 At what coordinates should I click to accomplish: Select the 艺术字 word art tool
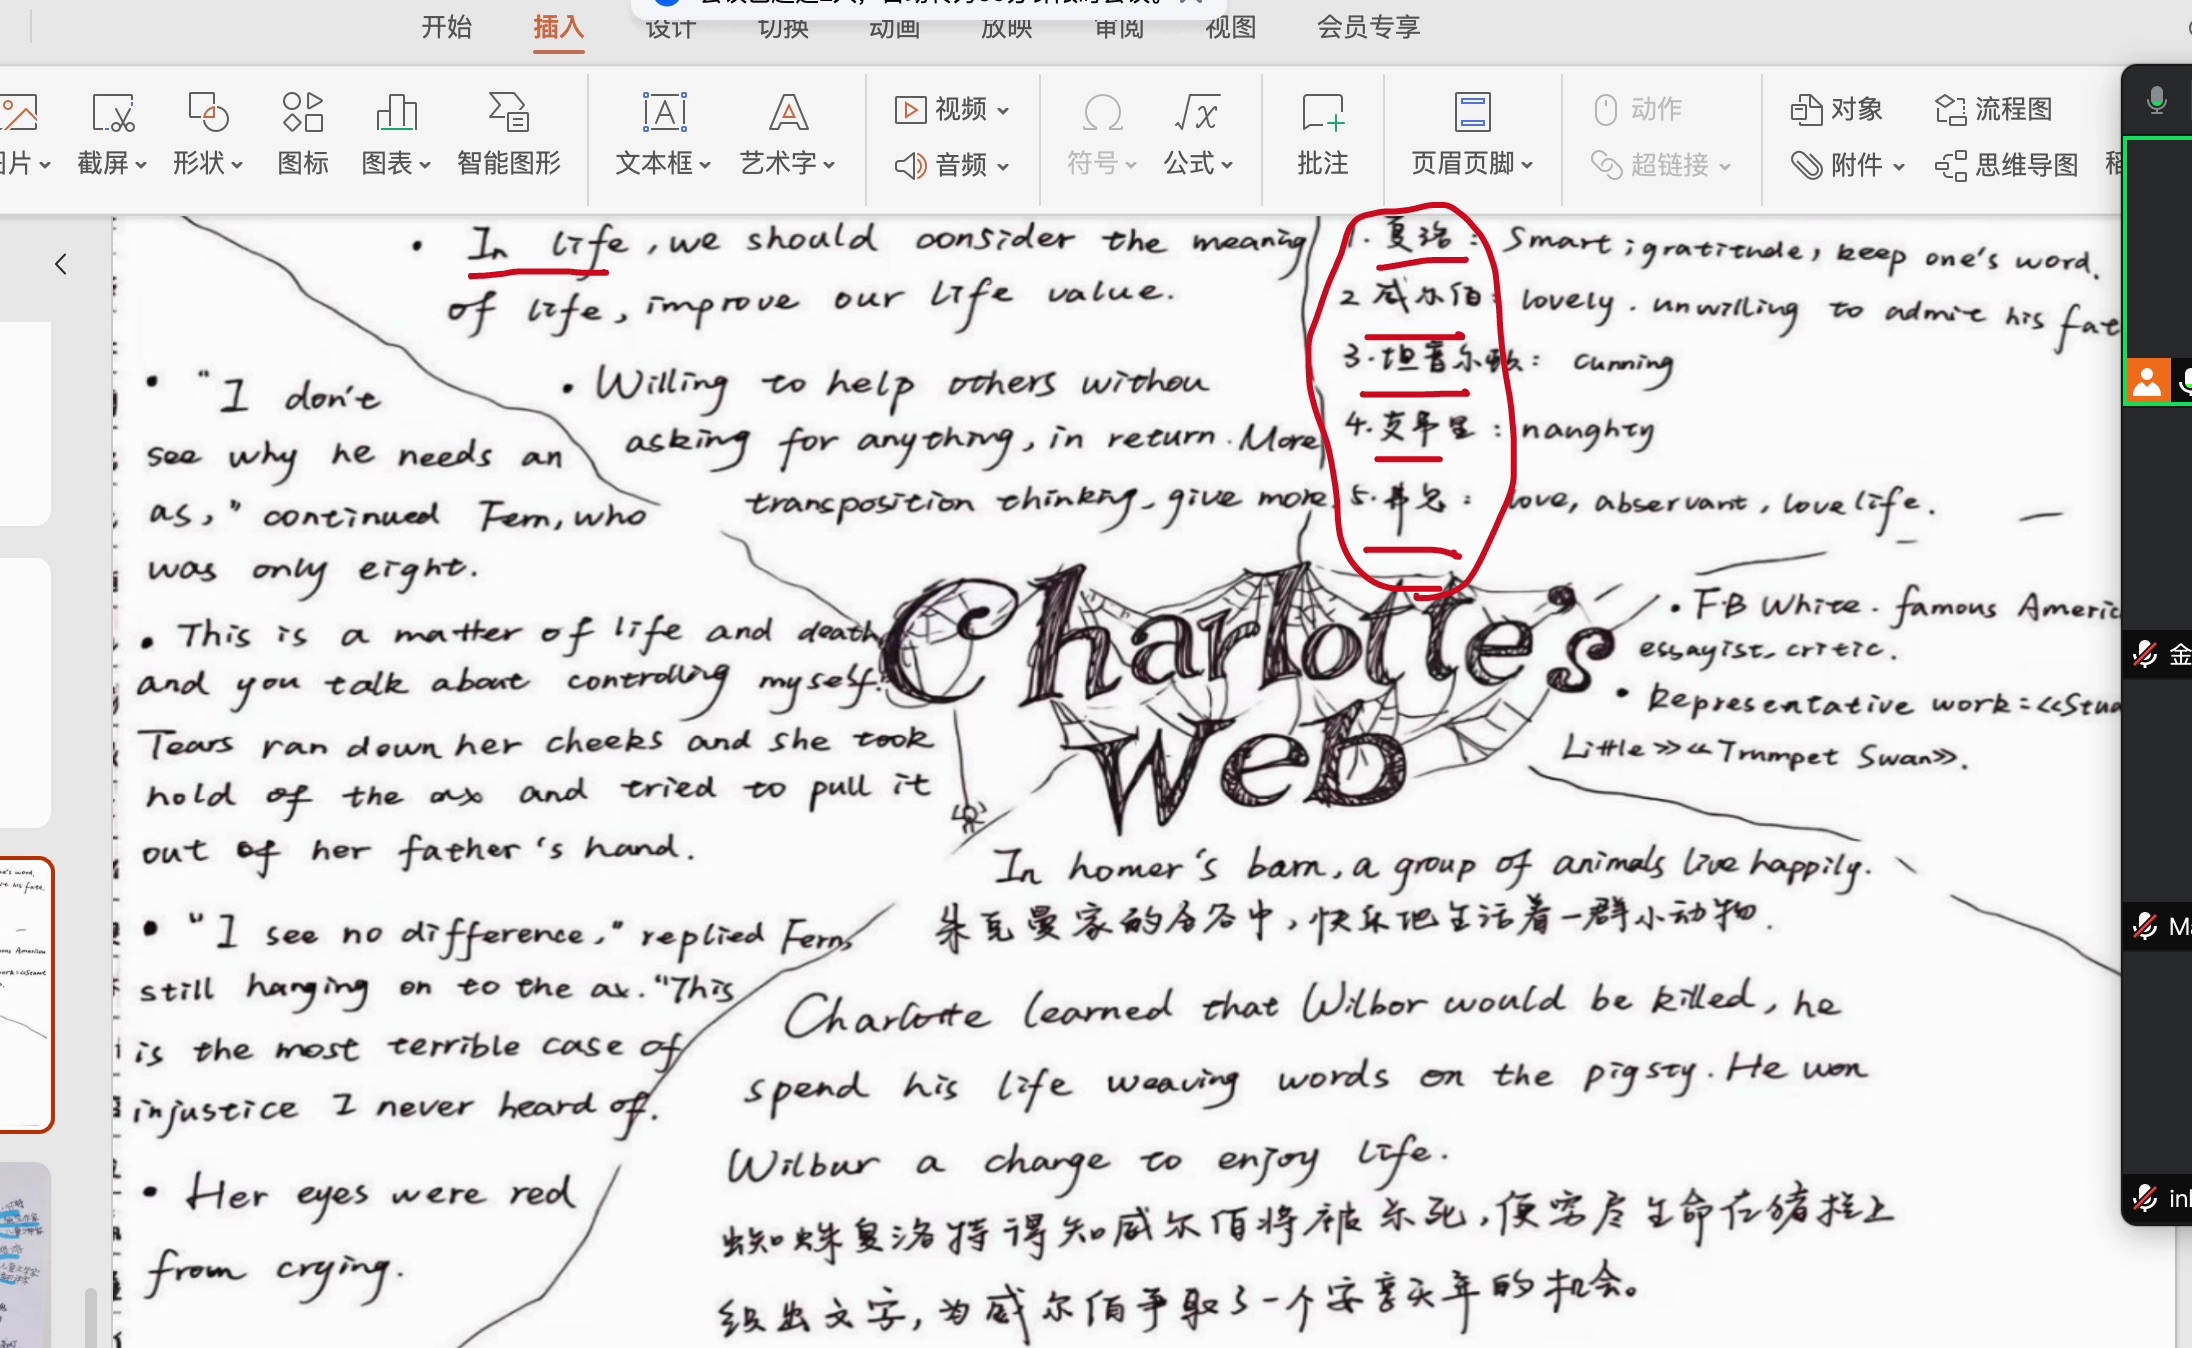pyautogui.click(x=788, y=114)
